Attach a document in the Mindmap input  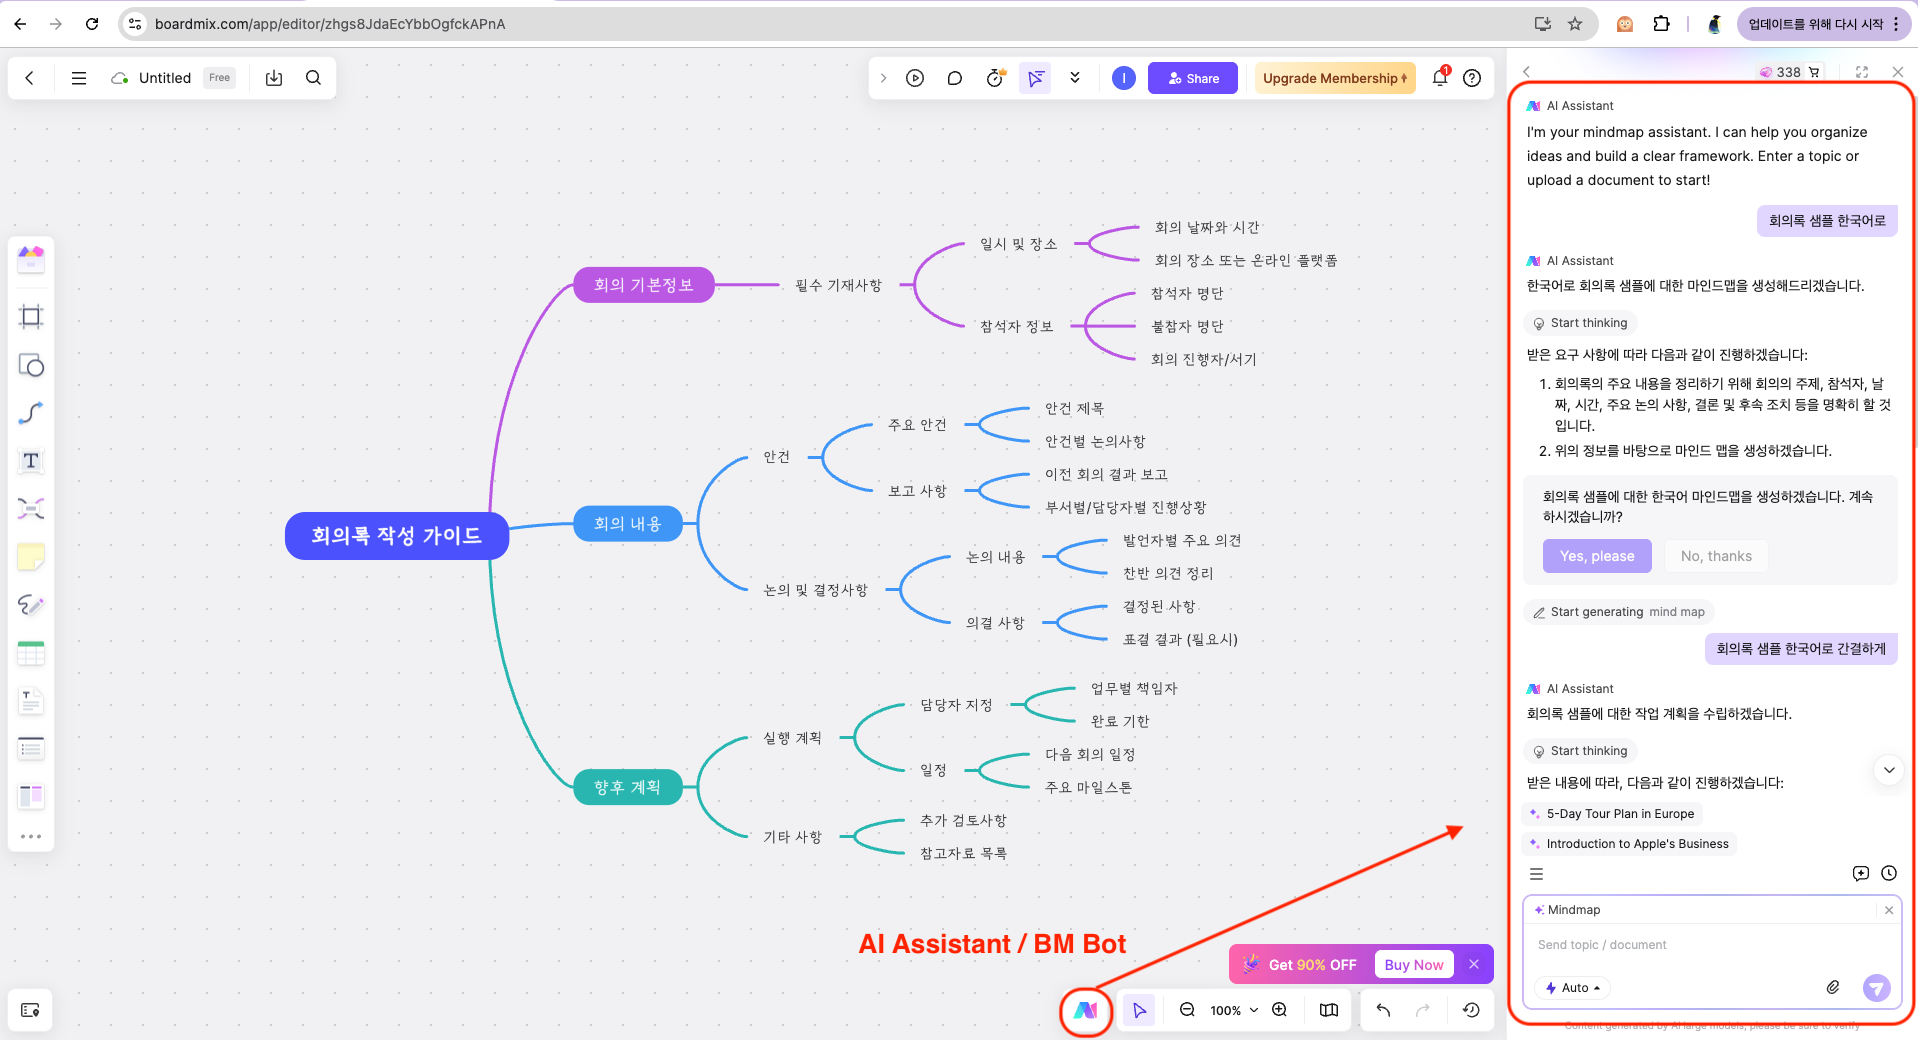(x=1833, y=987)
